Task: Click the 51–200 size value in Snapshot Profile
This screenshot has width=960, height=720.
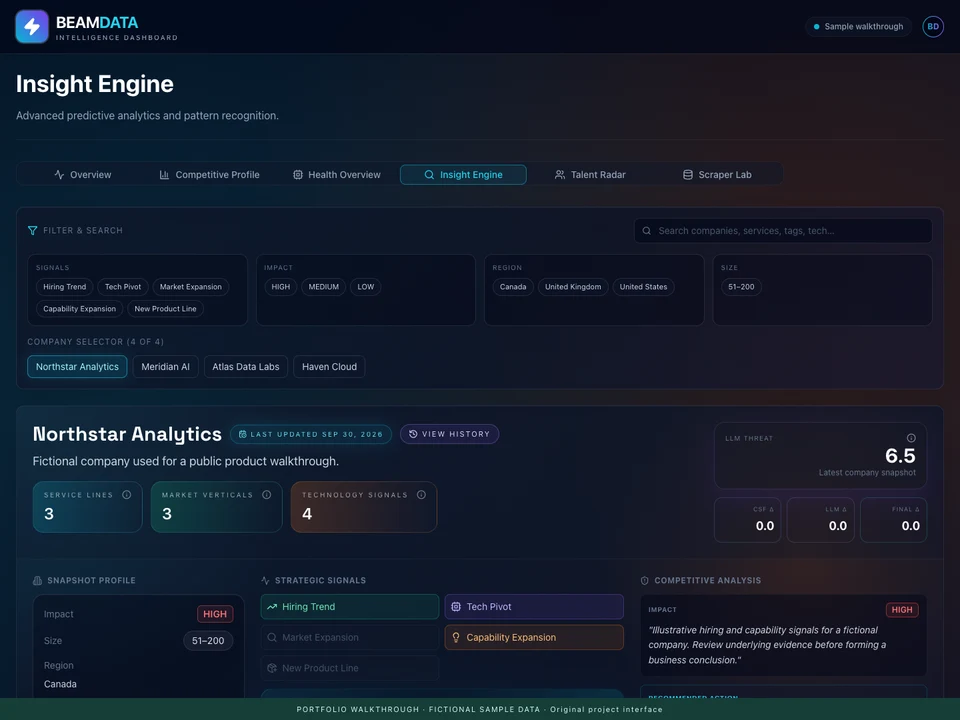Action: tap(208, 640)
